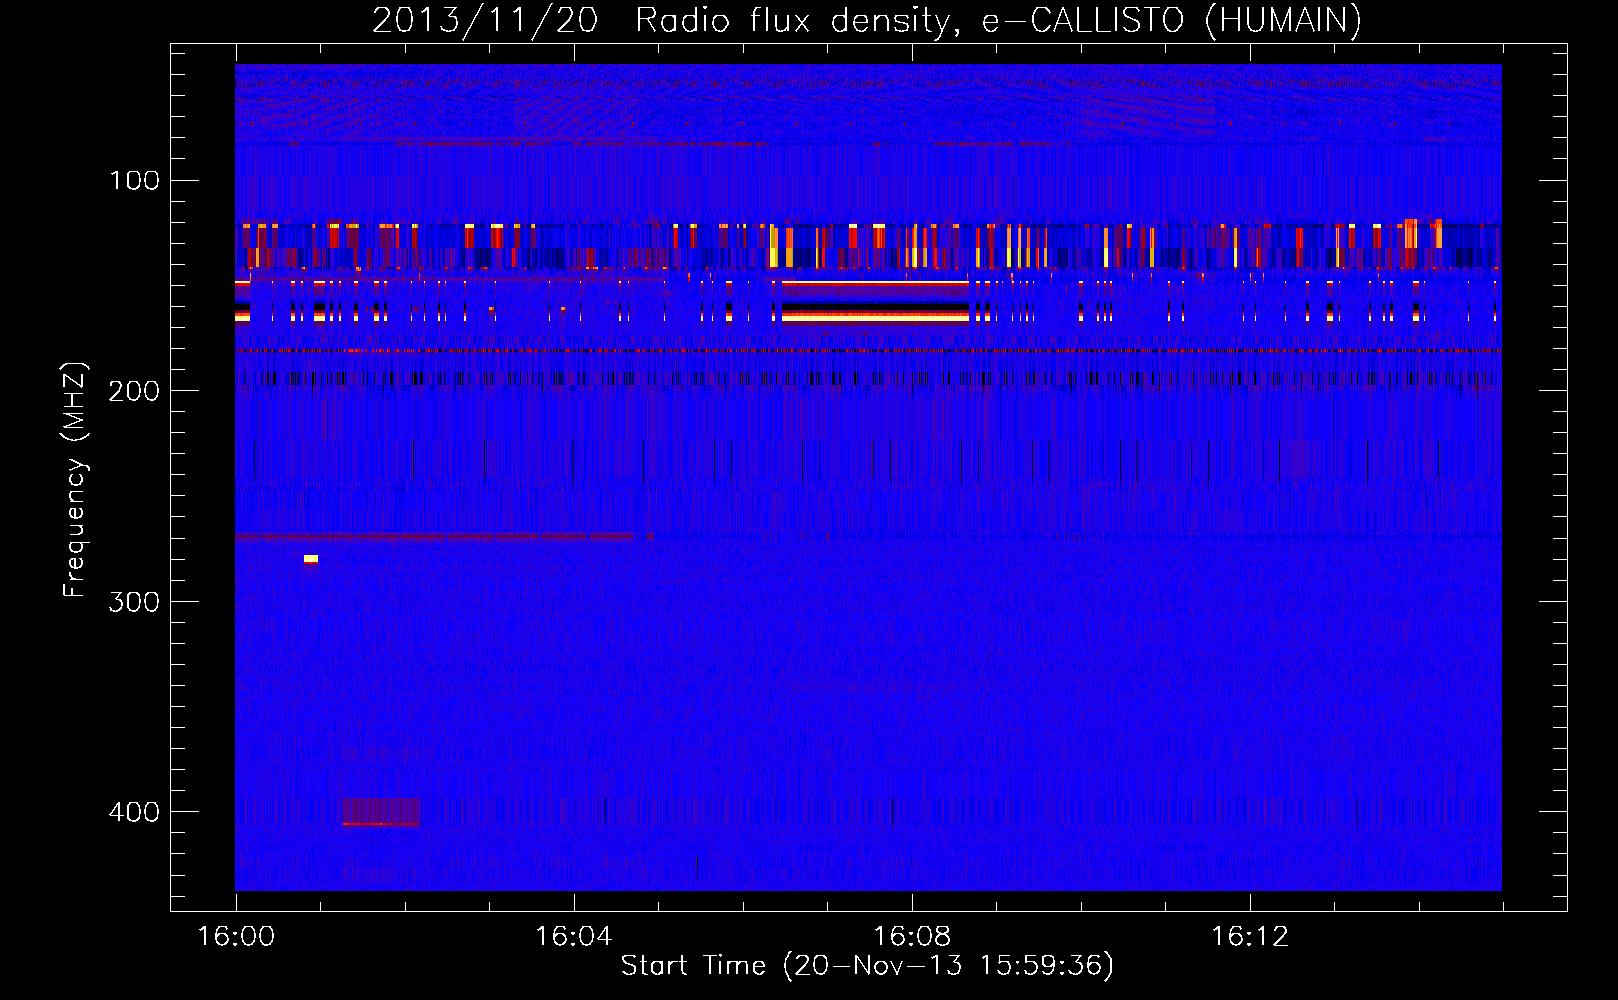Click the plot title "Radio flux density, e-CALLISTO (HUMAIN)"
The width and height of the screenshot is (1618, 1000).
(x=998, y=21)
